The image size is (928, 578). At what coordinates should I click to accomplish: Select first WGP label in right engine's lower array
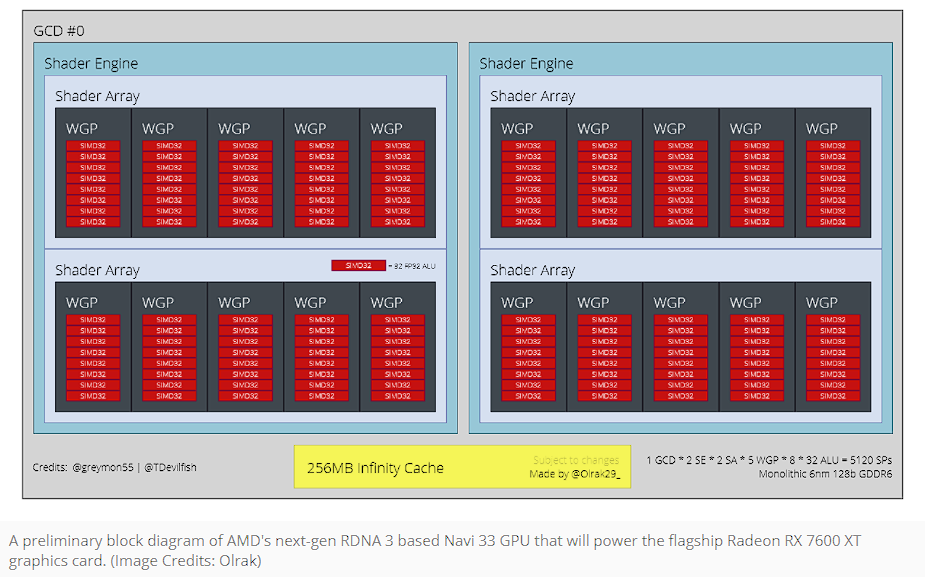[517, 303]
